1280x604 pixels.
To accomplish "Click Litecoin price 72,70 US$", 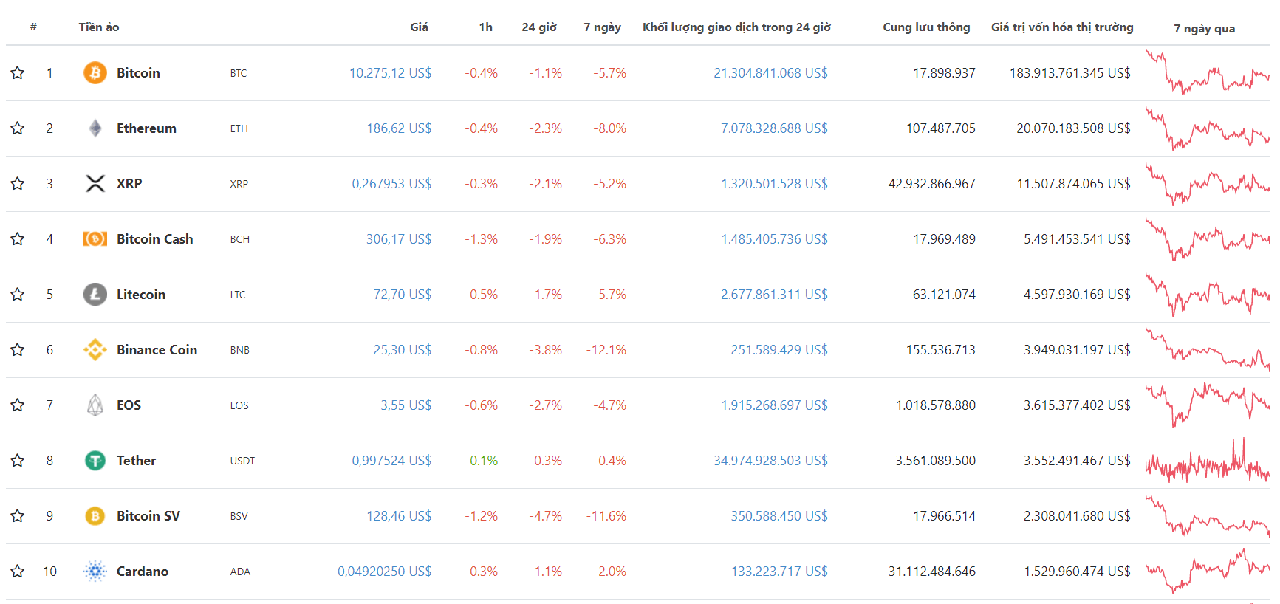I will tap(403, 294).
